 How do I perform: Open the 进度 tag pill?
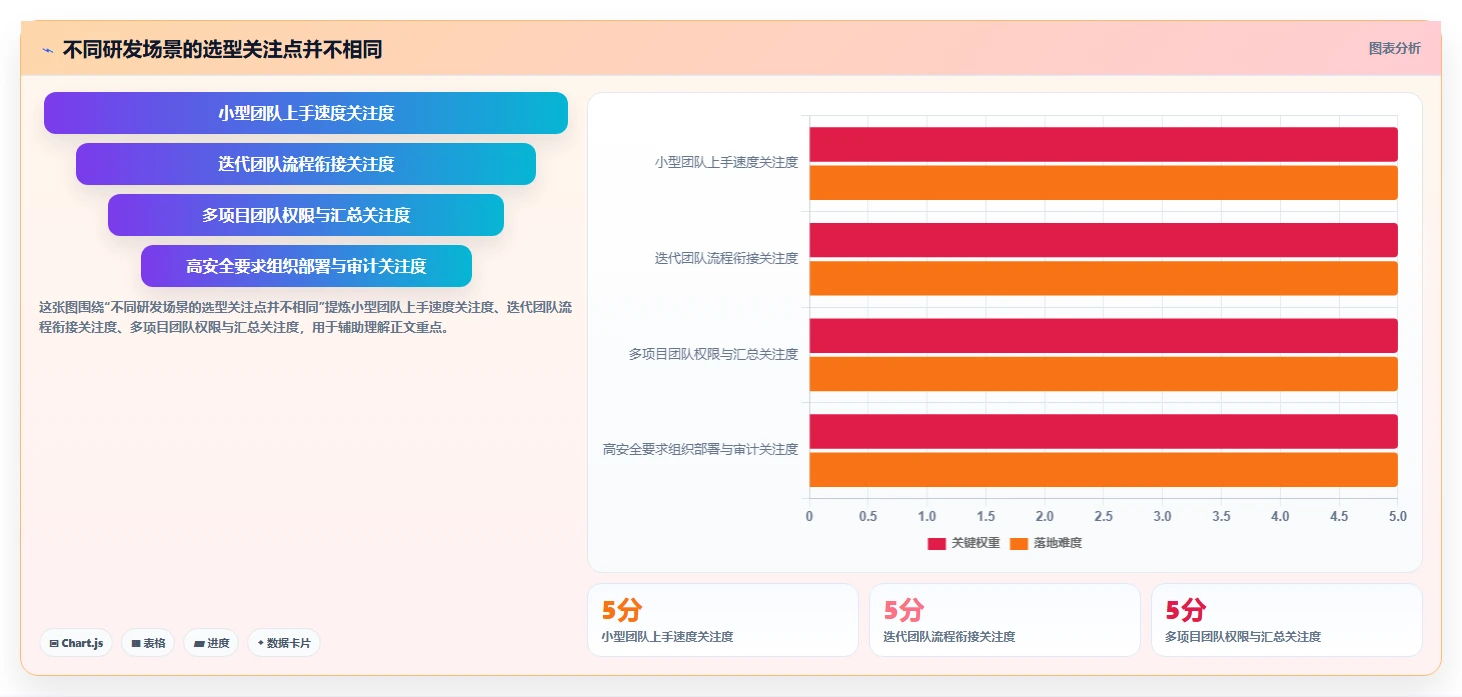(x=211, y=643)
